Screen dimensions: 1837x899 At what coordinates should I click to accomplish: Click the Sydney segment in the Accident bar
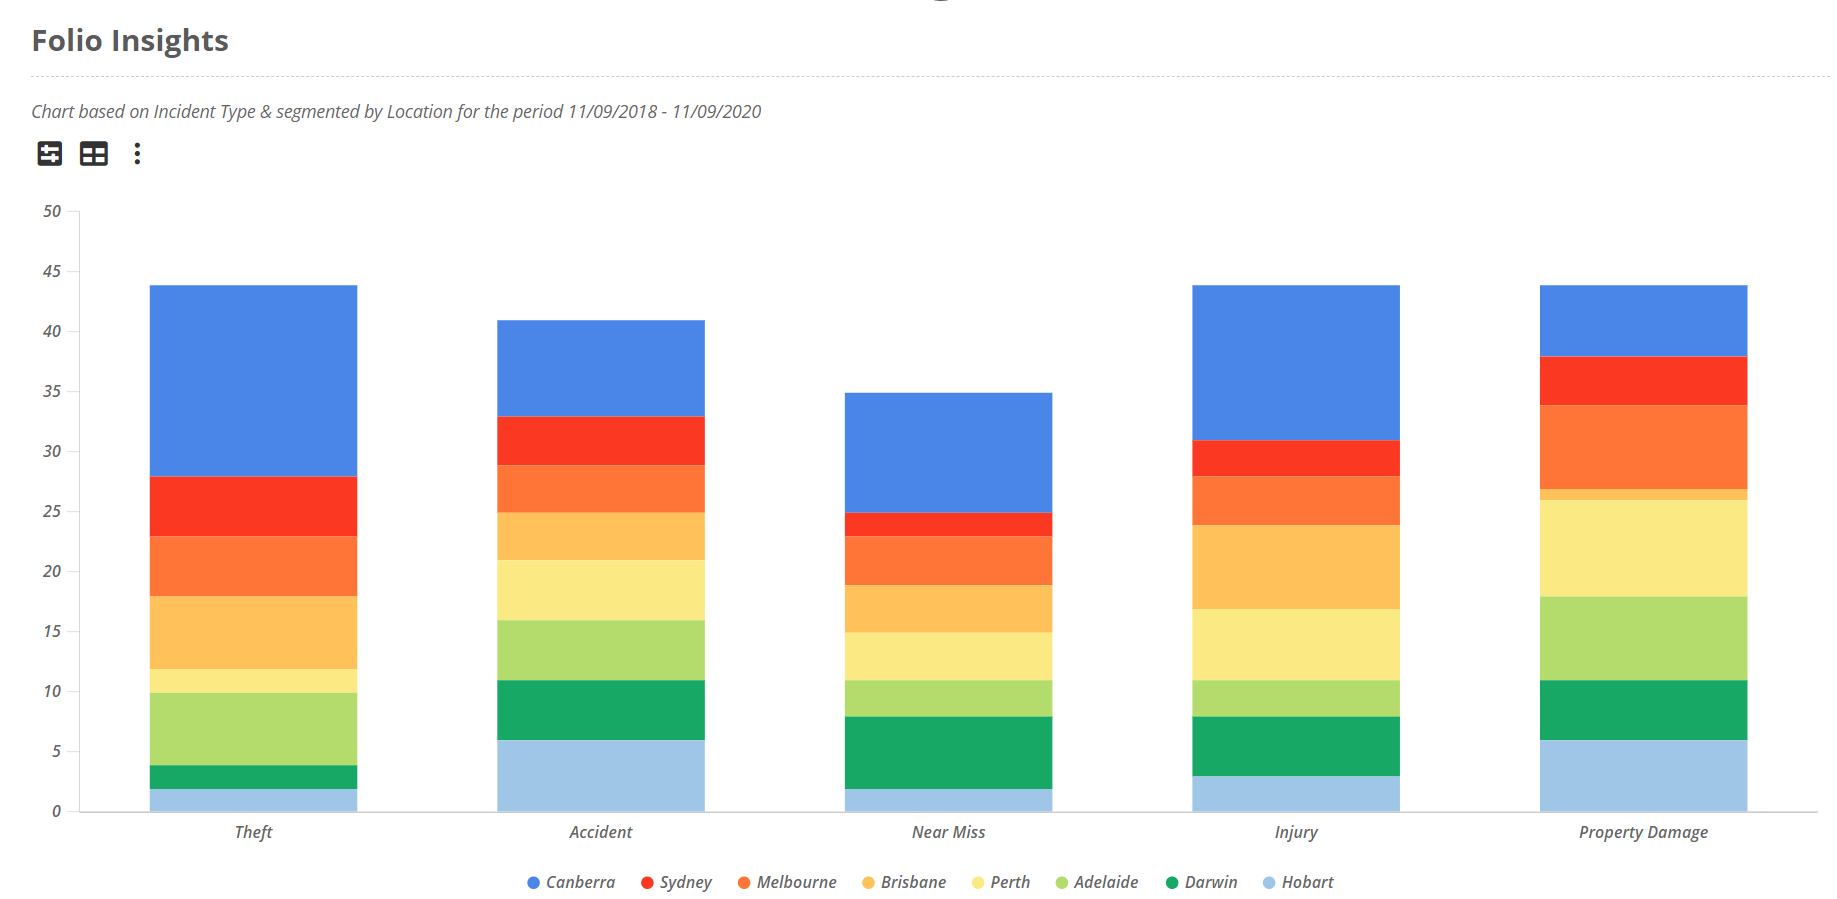click(601, 441)
